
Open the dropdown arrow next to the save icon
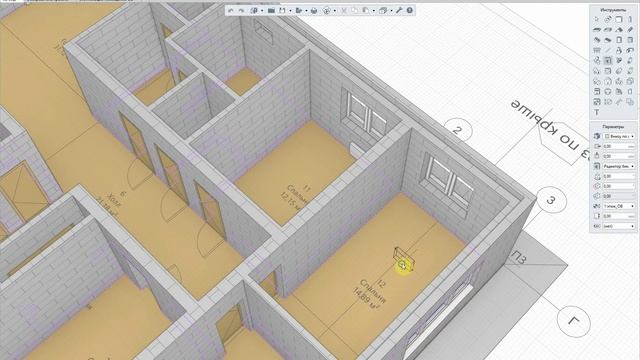[290, 11]
